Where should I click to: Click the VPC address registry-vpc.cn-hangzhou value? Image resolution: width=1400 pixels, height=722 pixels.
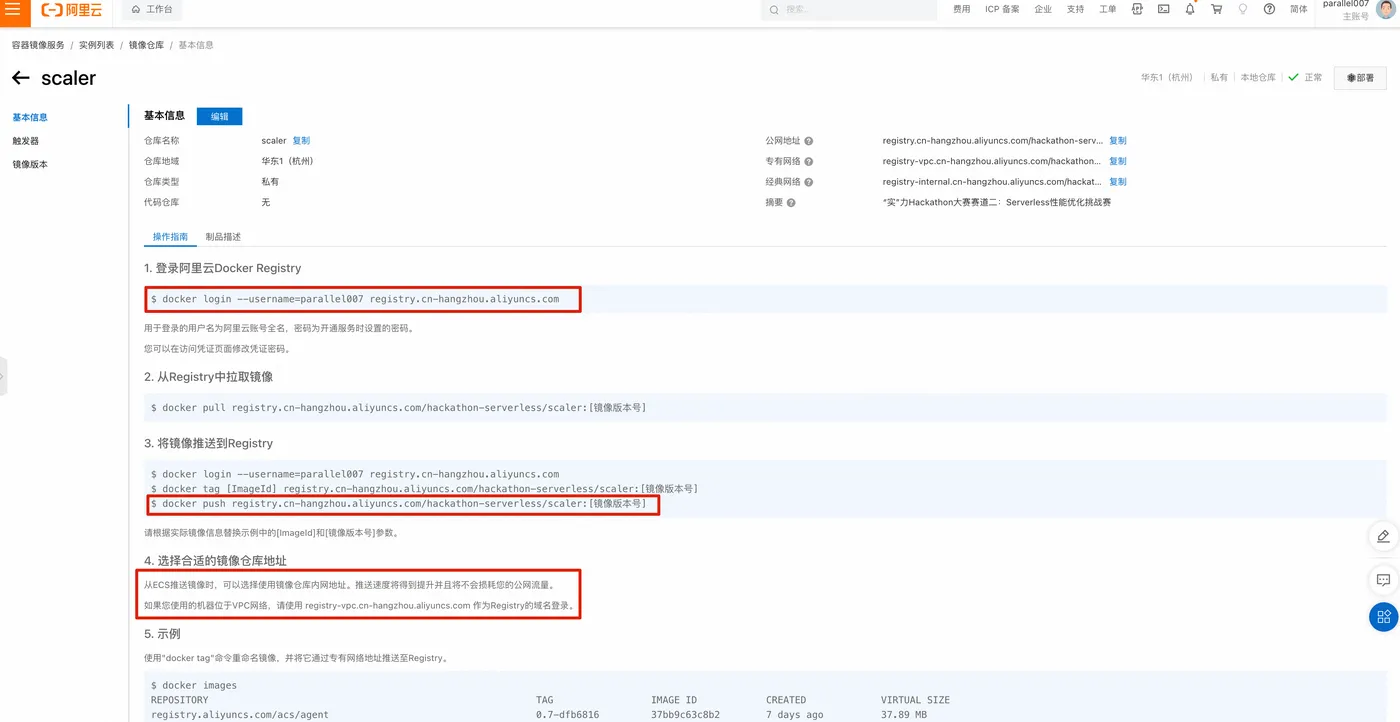pyautogui.click(x=992, y=161)
